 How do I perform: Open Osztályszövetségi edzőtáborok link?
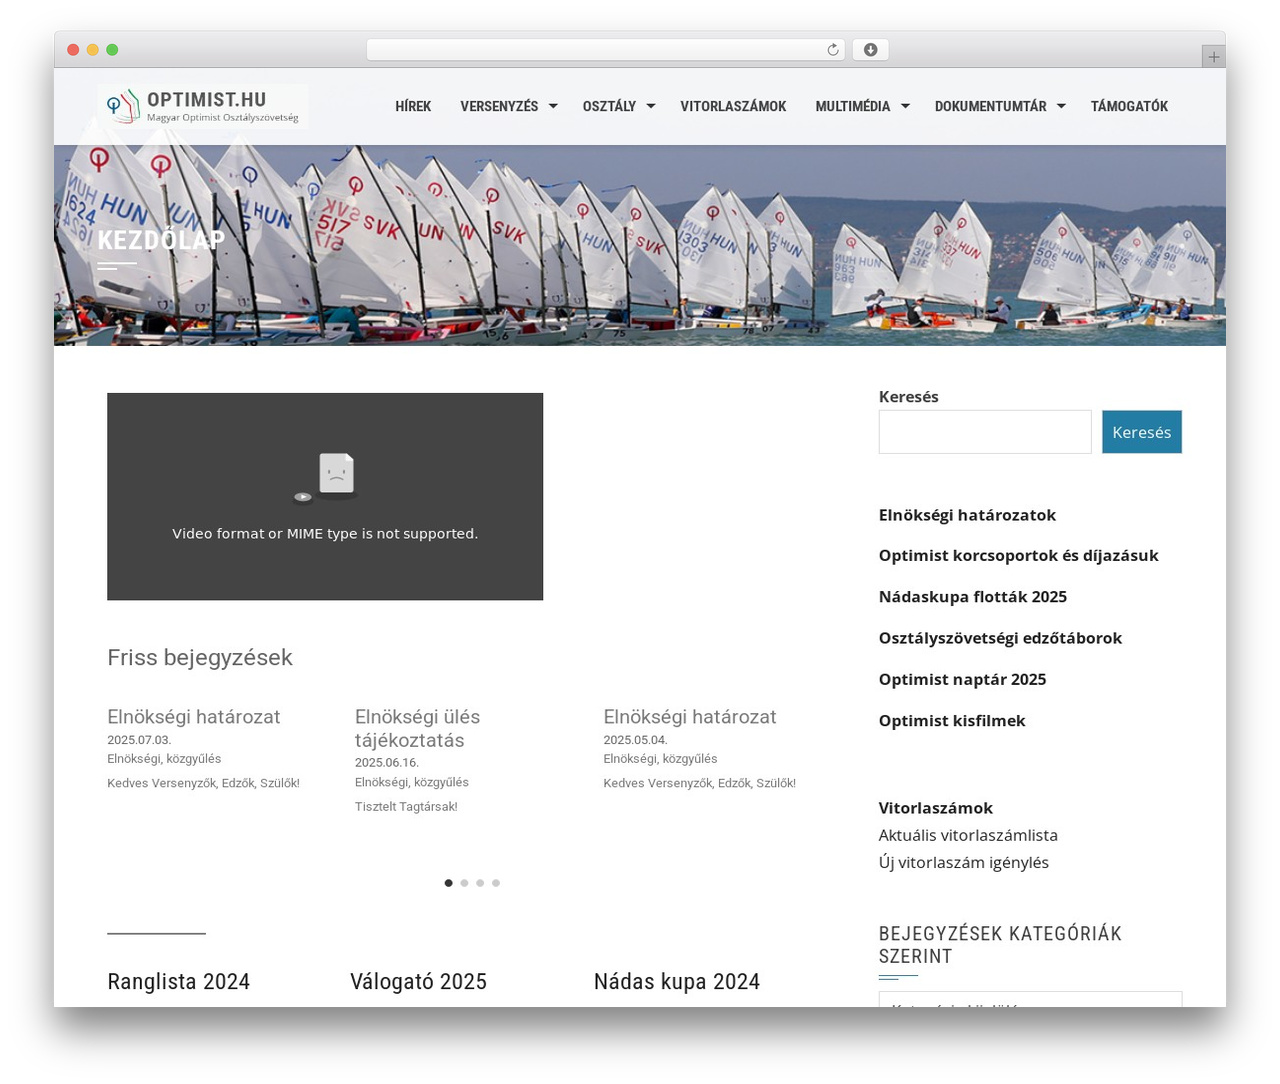[x=1000, y=638]
